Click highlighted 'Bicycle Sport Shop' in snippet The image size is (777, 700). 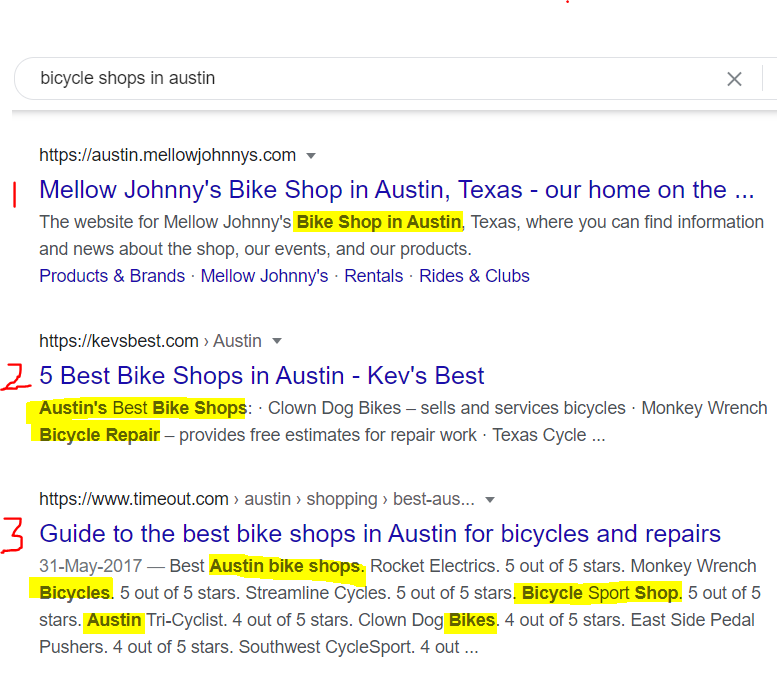coord(598,593)
